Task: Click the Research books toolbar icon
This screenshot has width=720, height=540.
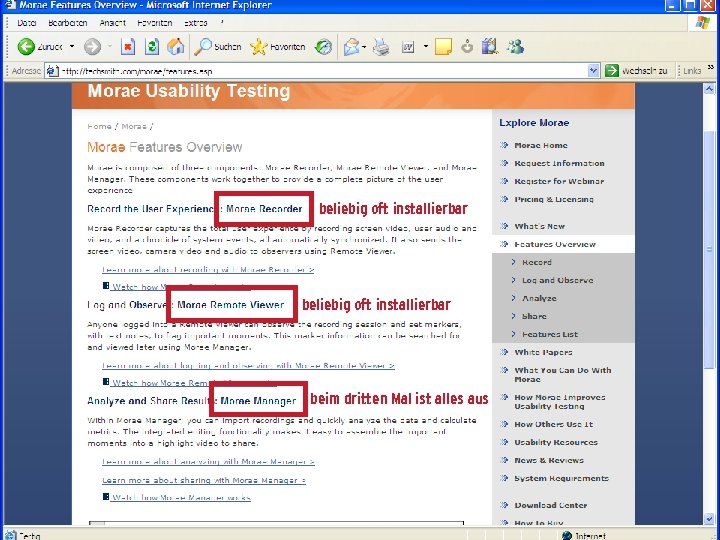Action: pyautogui.click(x=490, y=46)
